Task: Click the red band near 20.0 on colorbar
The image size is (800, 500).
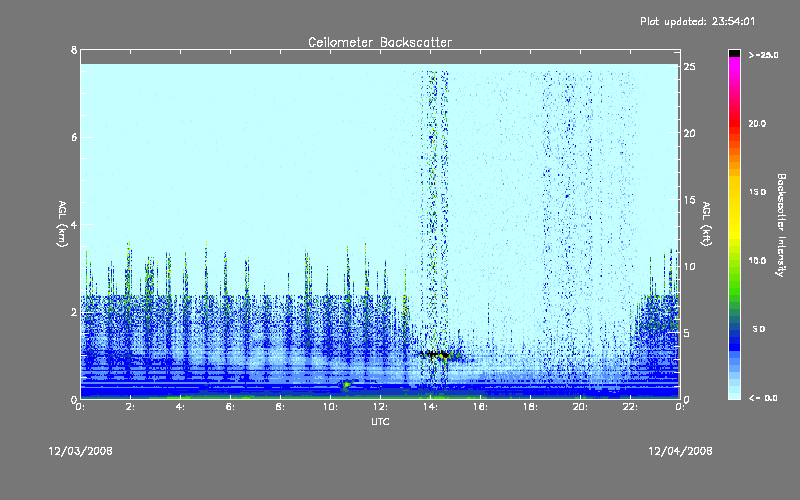Action: pos(734,122)
